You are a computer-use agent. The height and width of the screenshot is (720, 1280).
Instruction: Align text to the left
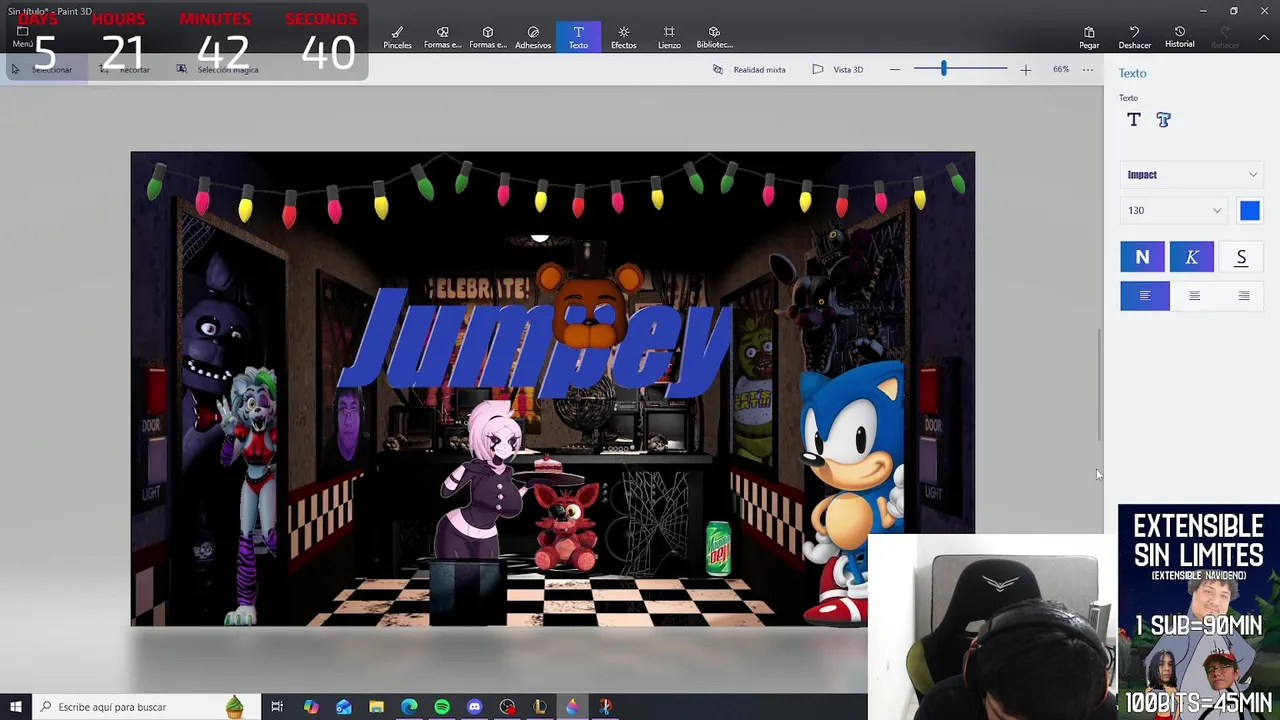coord(1145,296)
